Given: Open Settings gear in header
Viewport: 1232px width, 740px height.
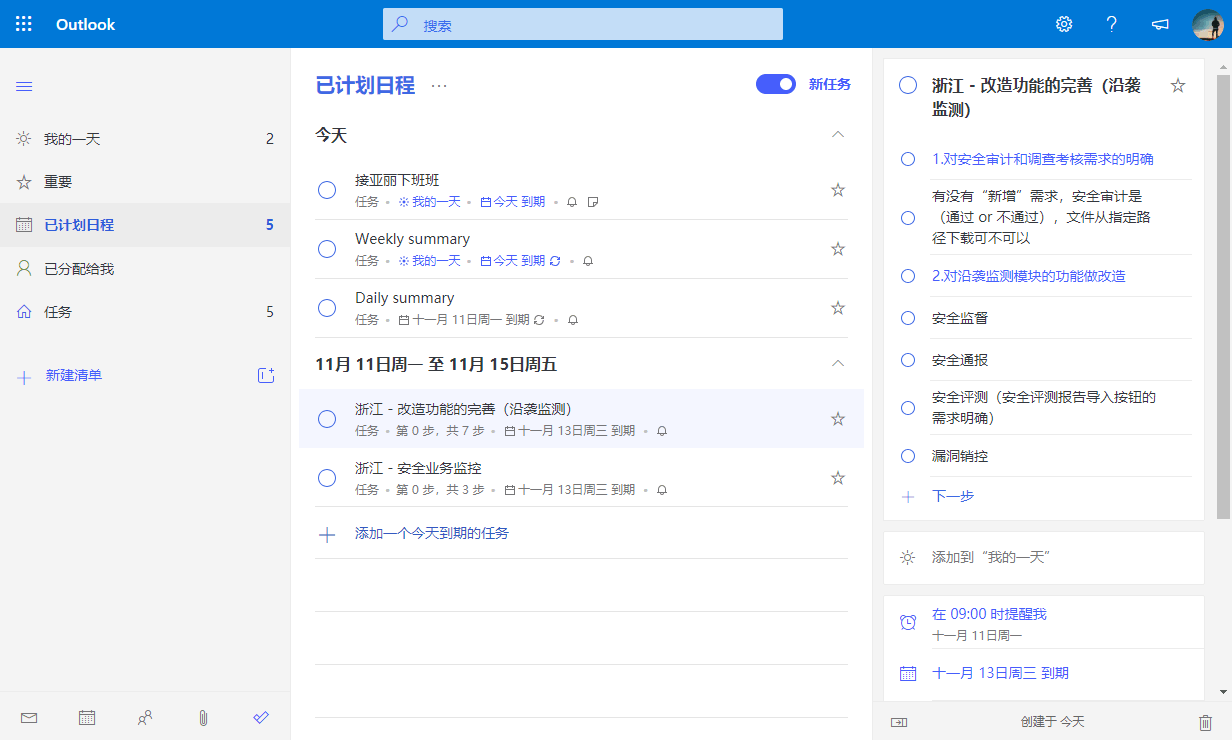Looking at the screenshot, I should point(1064,24).
